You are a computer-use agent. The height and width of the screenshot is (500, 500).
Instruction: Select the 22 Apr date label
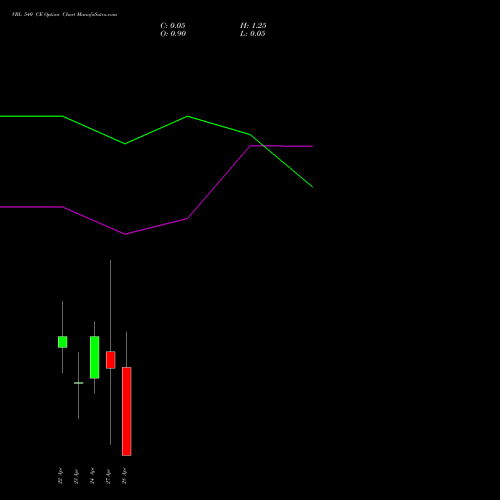60,476
